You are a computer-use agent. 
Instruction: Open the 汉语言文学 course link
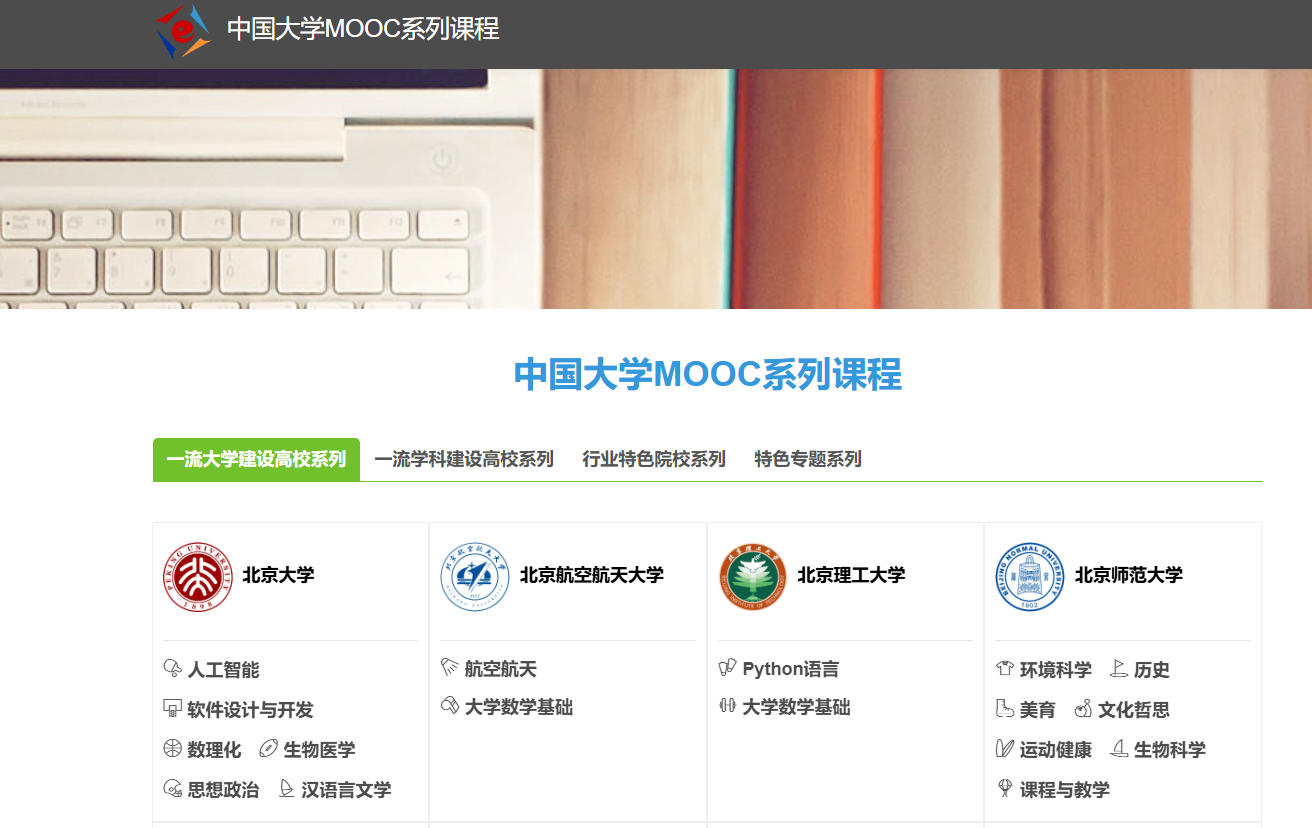coord(346,789)
